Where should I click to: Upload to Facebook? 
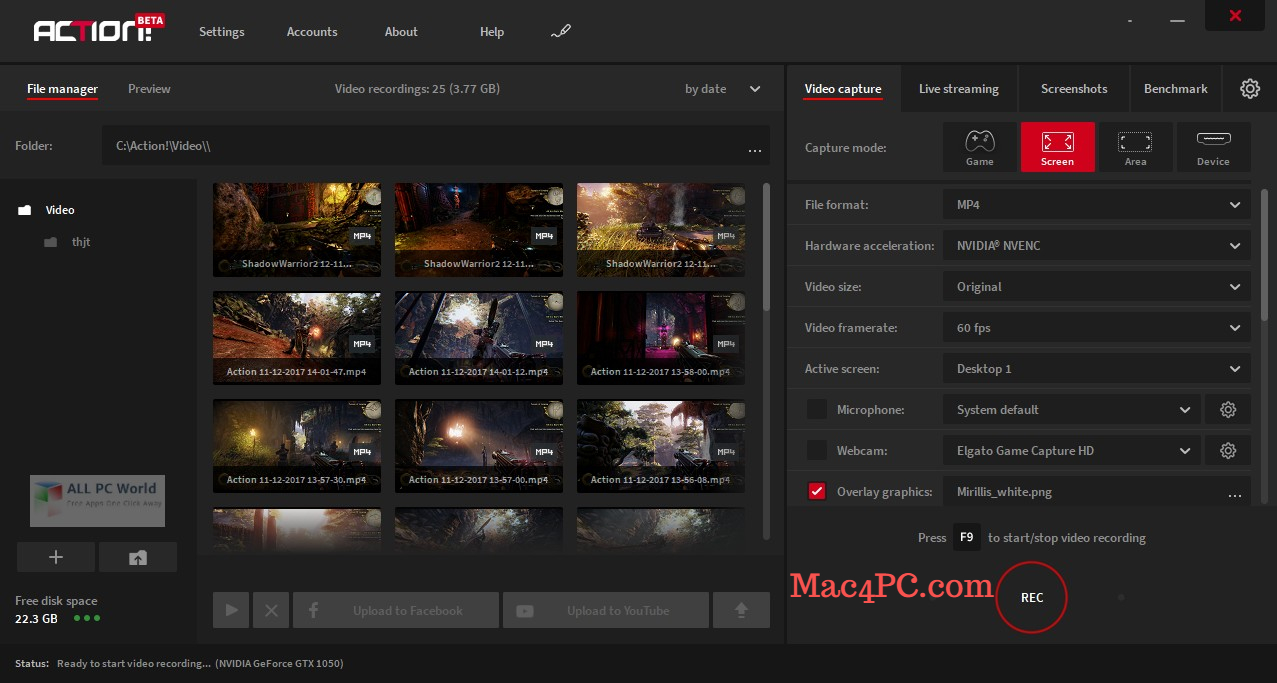point(395,610)
